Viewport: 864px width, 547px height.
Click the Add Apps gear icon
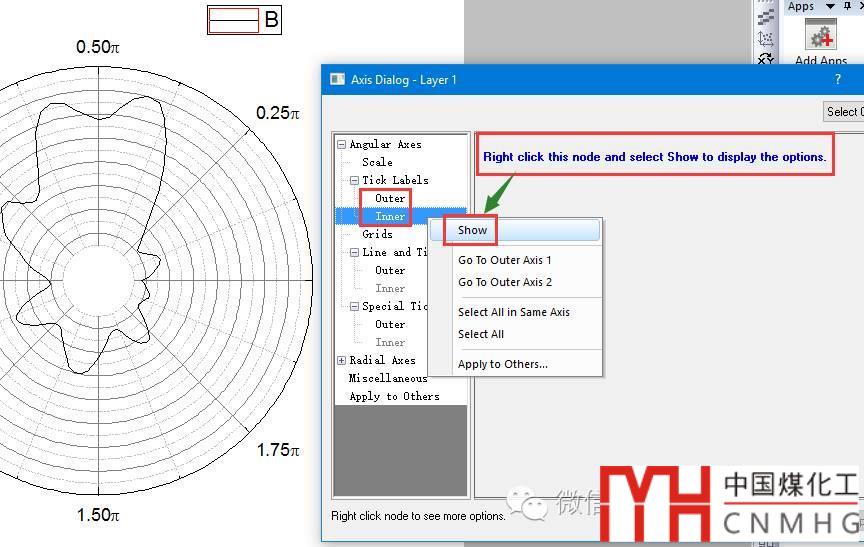coord(822,36)
